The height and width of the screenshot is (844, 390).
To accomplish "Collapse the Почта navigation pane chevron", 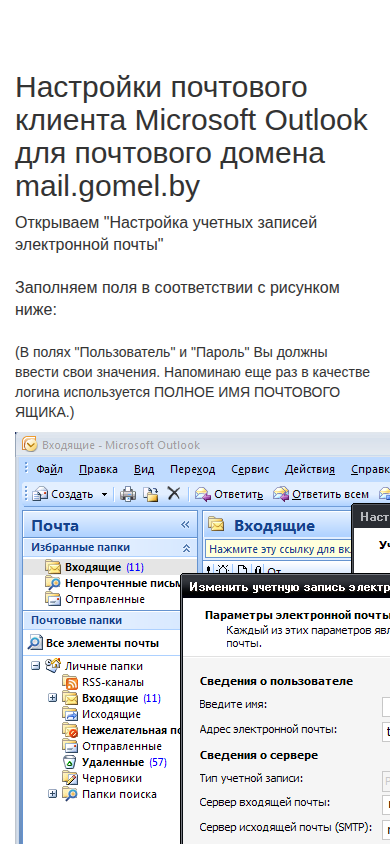I will 185,525.
